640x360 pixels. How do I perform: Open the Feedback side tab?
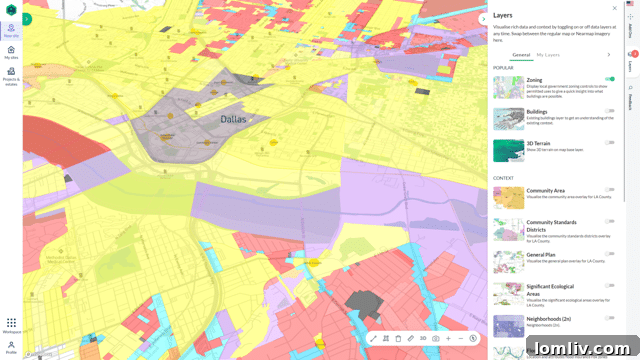[630, 98]
